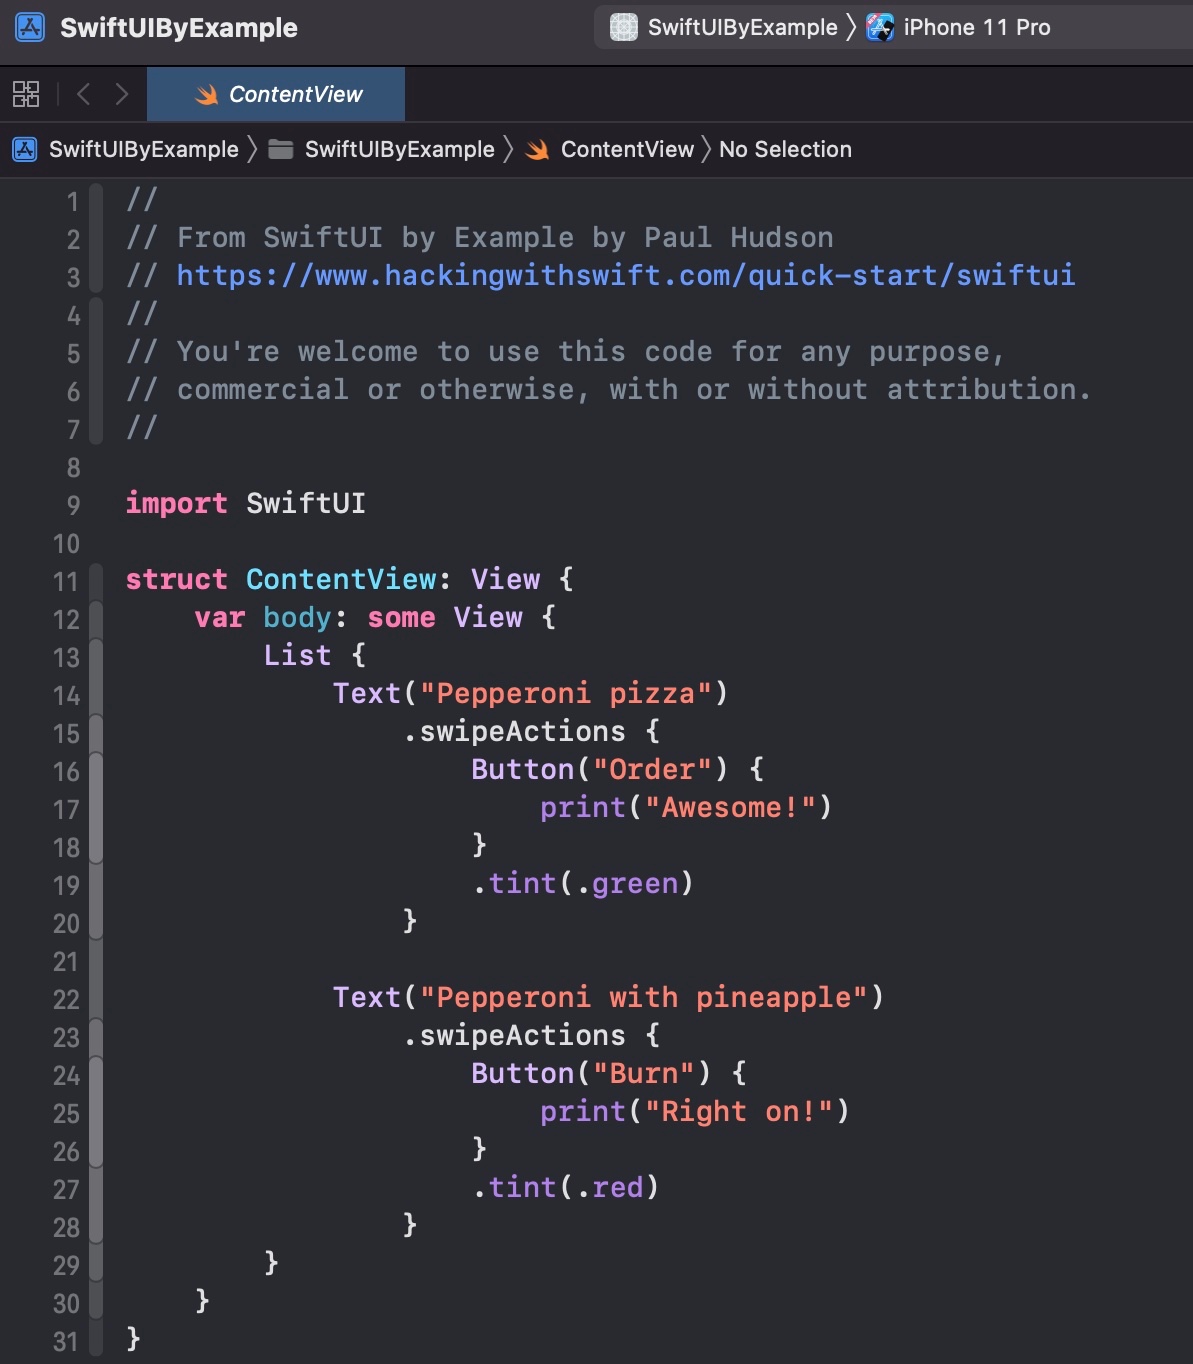This screenshot has width=1193, height=1364.
Task: Click the folder icon in the jump bar
Action: click(281, 150)
